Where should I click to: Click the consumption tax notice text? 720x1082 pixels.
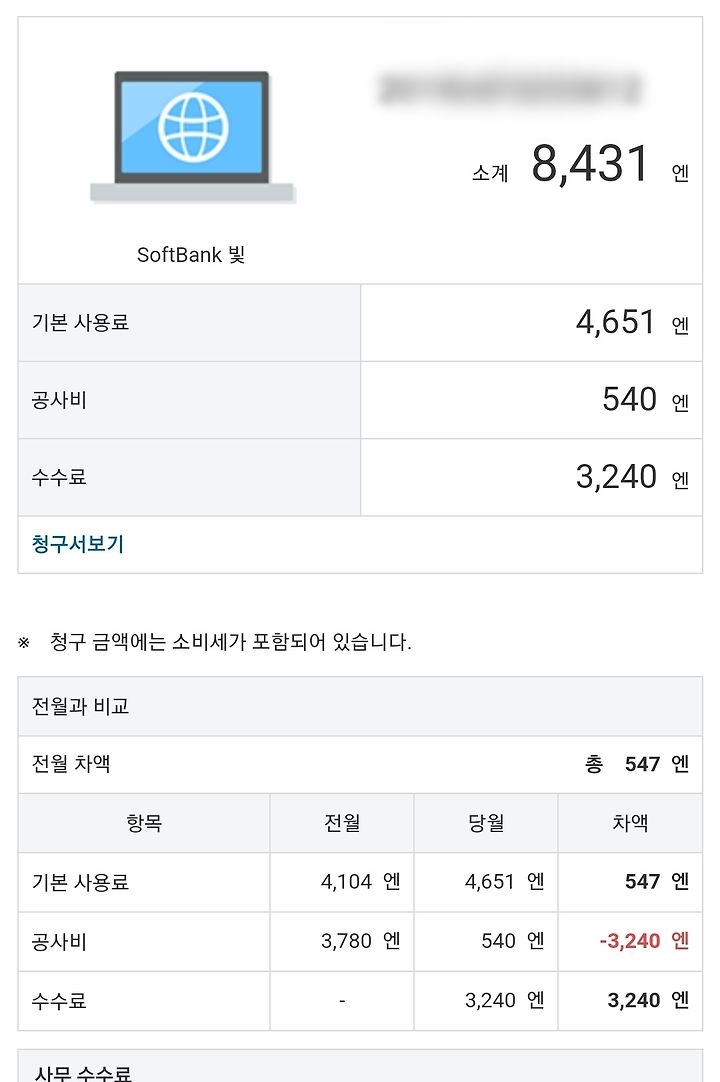point(231,642)
